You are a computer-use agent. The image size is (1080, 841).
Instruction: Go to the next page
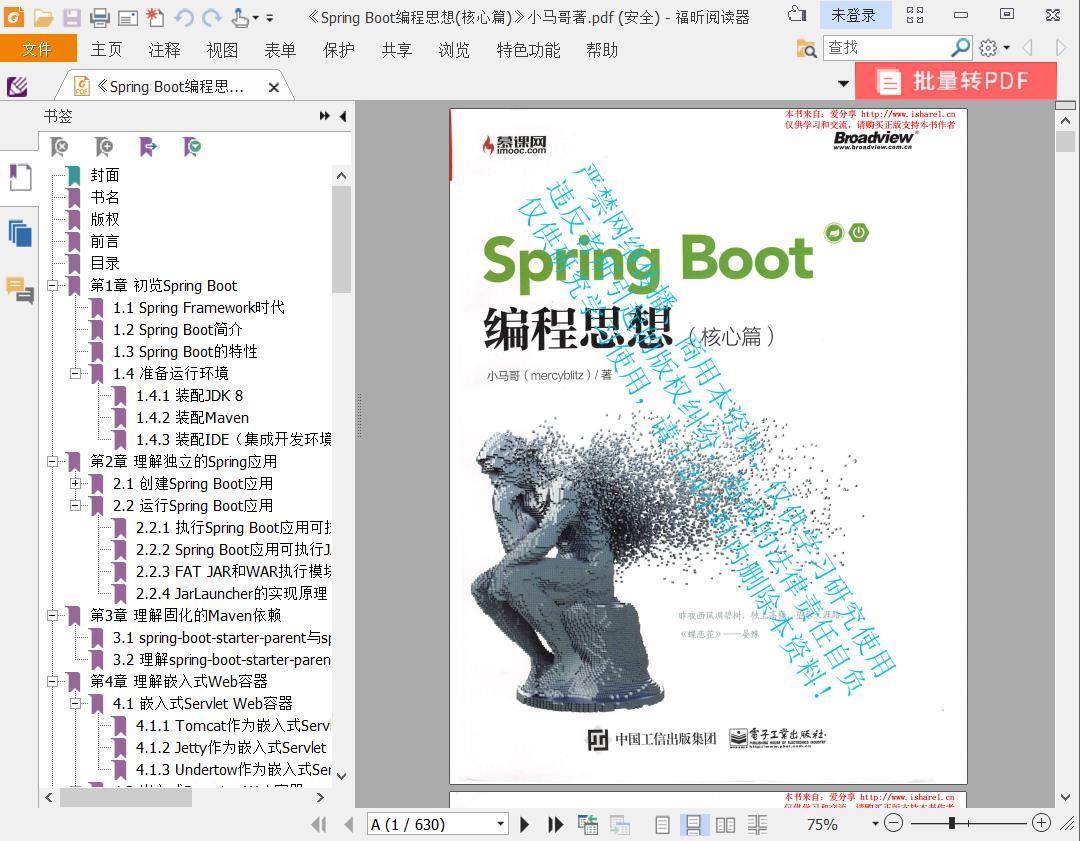pos(525,824)
